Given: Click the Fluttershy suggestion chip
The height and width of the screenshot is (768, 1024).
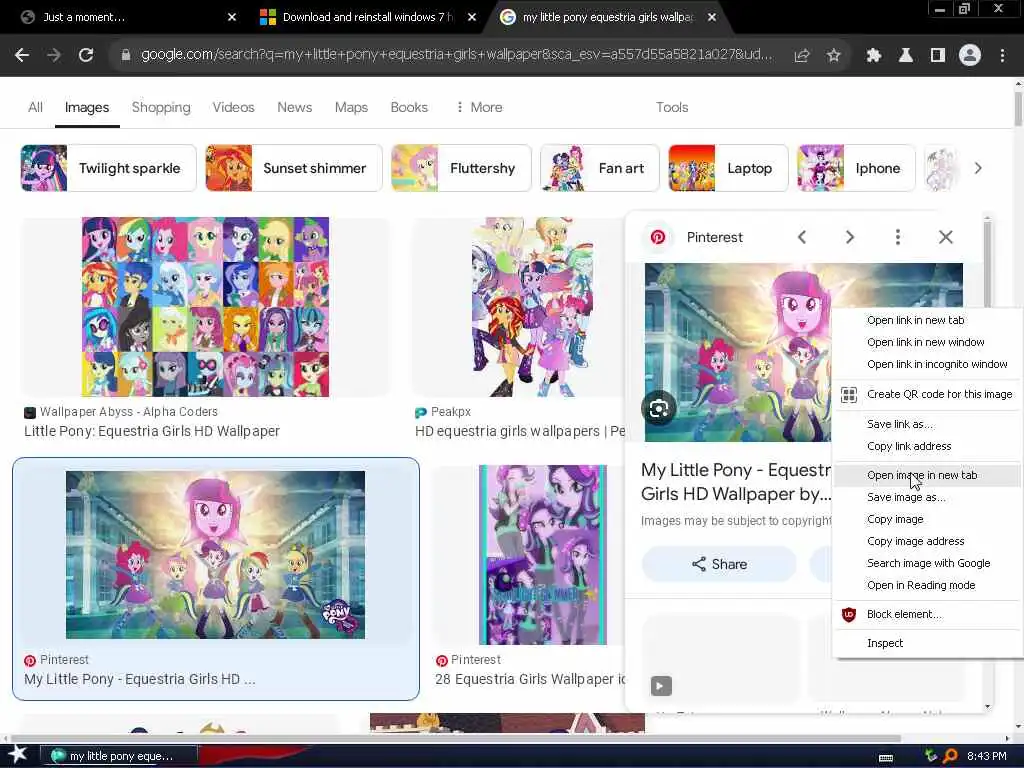Looking at the screenshot, I should [x=461, y=168].
